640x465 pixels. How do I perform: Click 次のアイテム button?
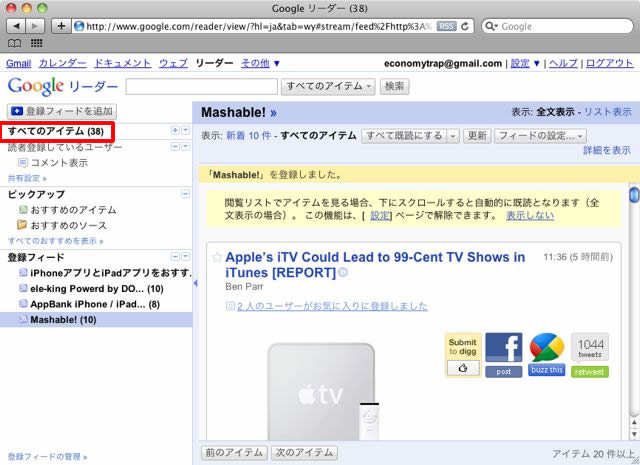[x=304, y=453]
